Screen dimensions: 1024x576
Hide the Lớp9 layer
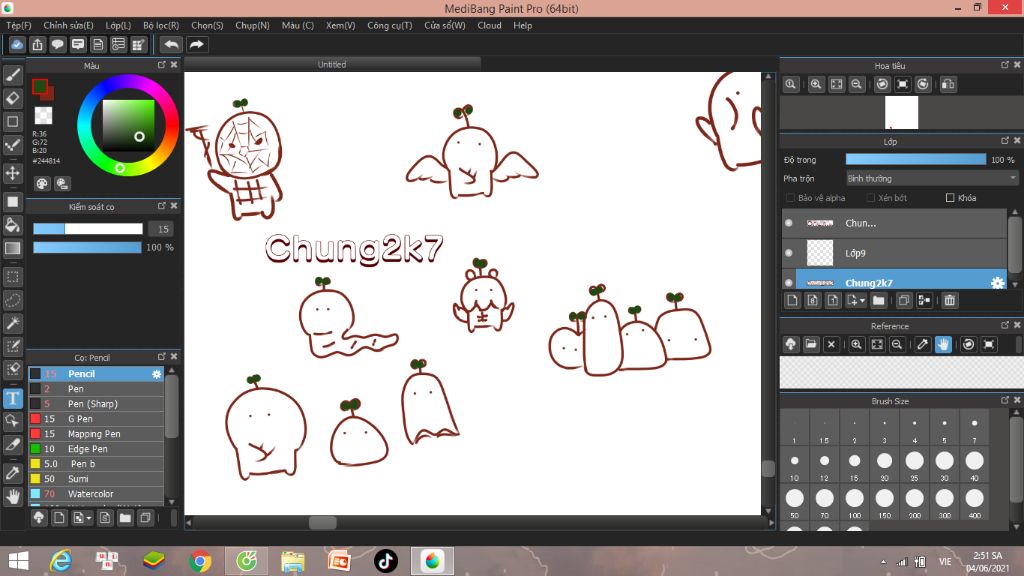(x=789, y=253)
